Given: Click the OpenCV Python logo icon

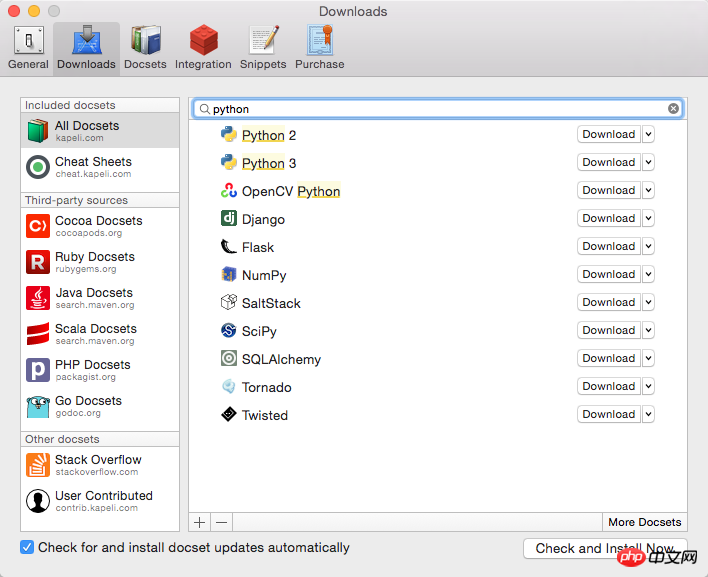Looking at the screenshot, I should point(228,190).
